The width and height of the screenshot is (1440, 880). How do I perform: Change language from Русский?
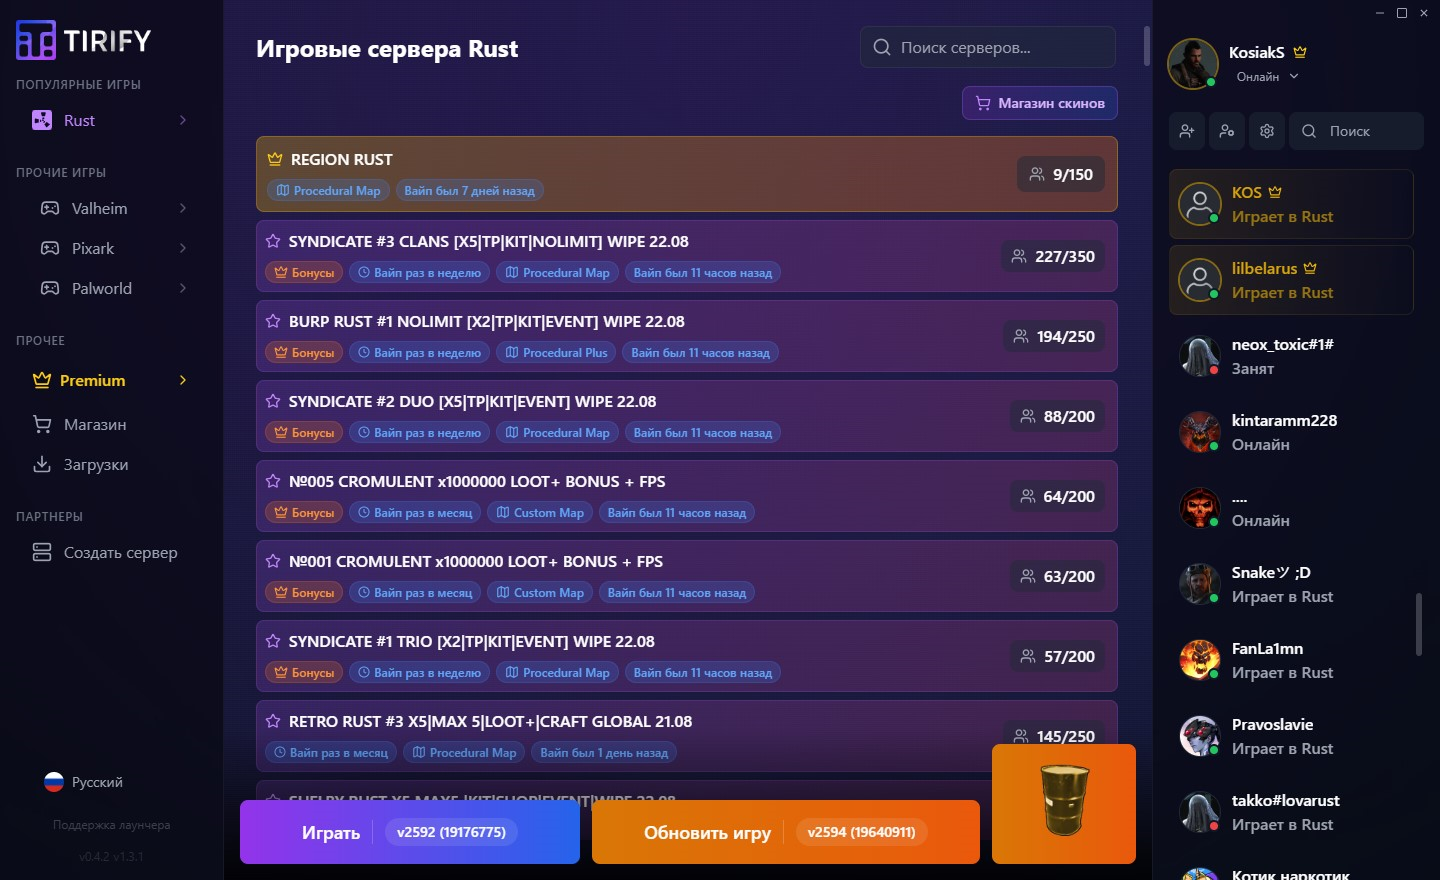tap(84, 782)
